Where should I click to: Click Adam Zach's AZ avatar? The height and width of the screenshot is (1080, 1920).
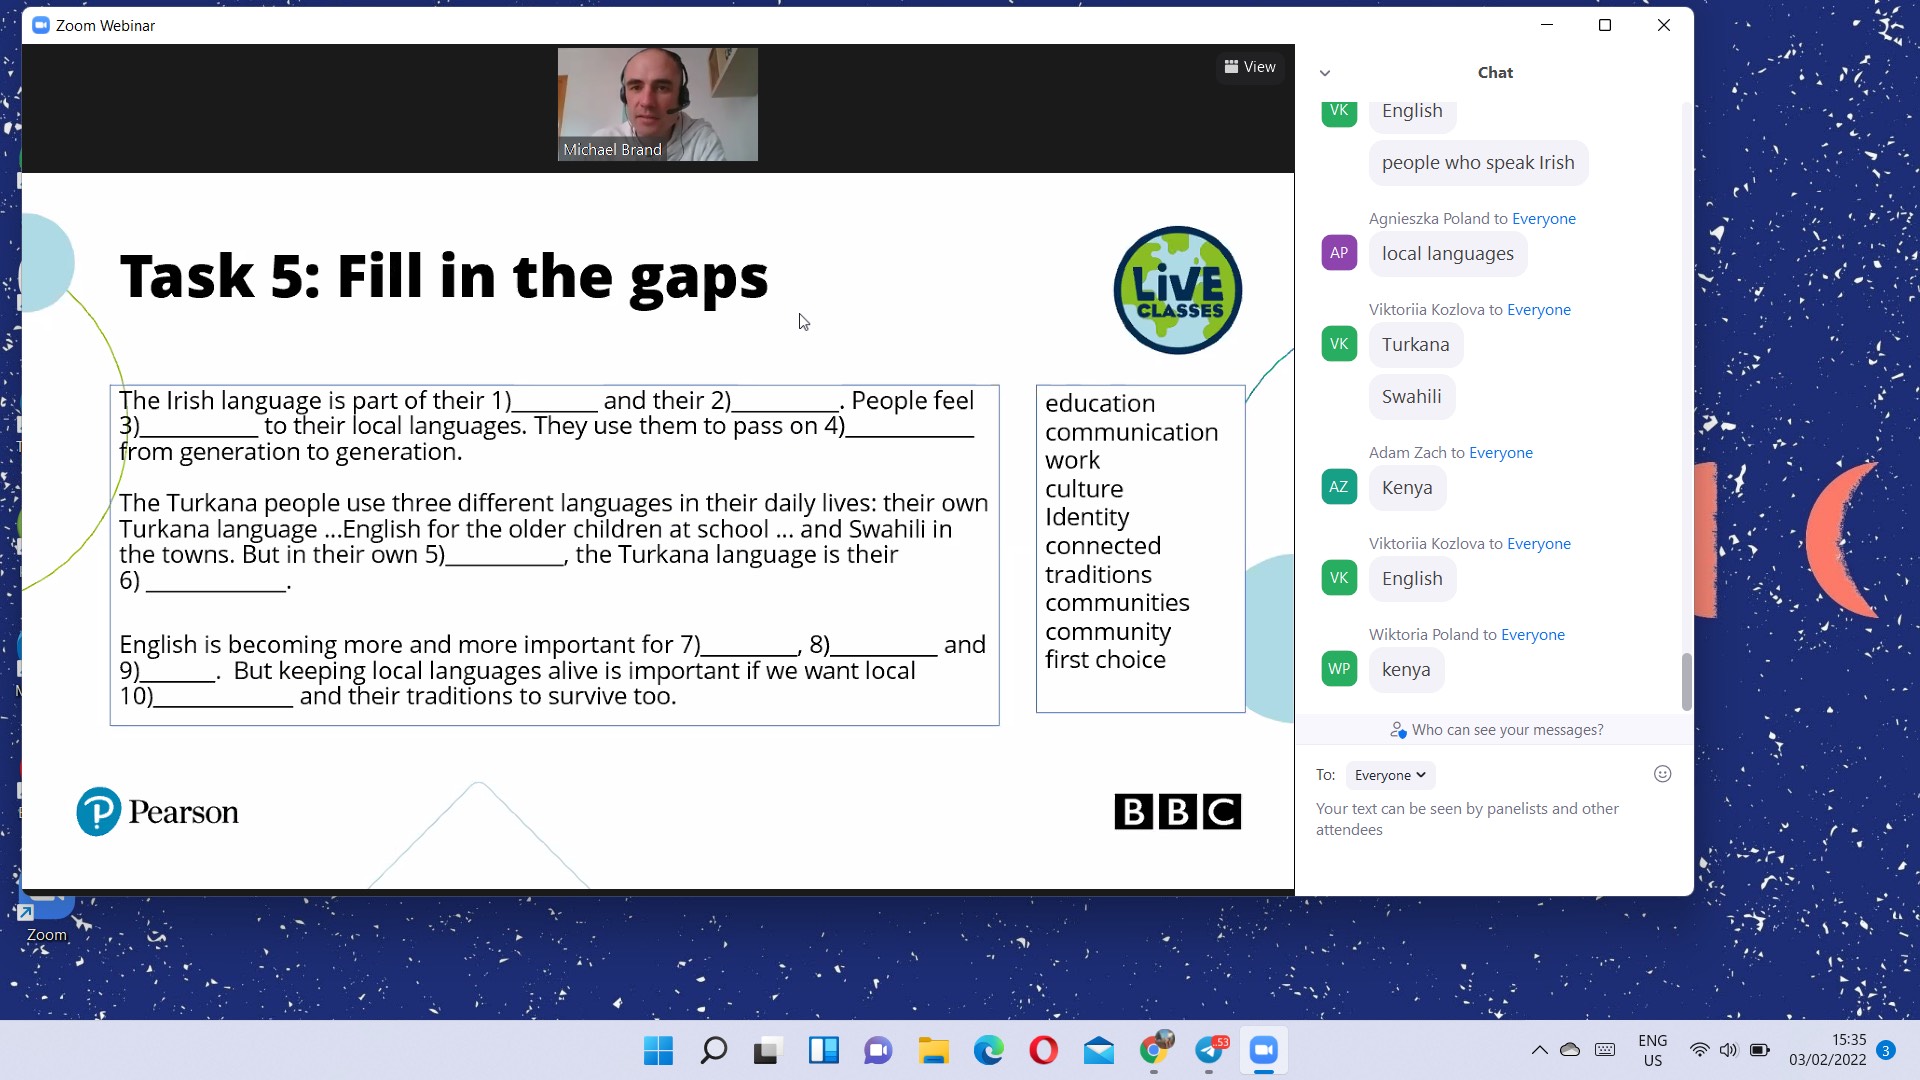tap(1339, 487)
